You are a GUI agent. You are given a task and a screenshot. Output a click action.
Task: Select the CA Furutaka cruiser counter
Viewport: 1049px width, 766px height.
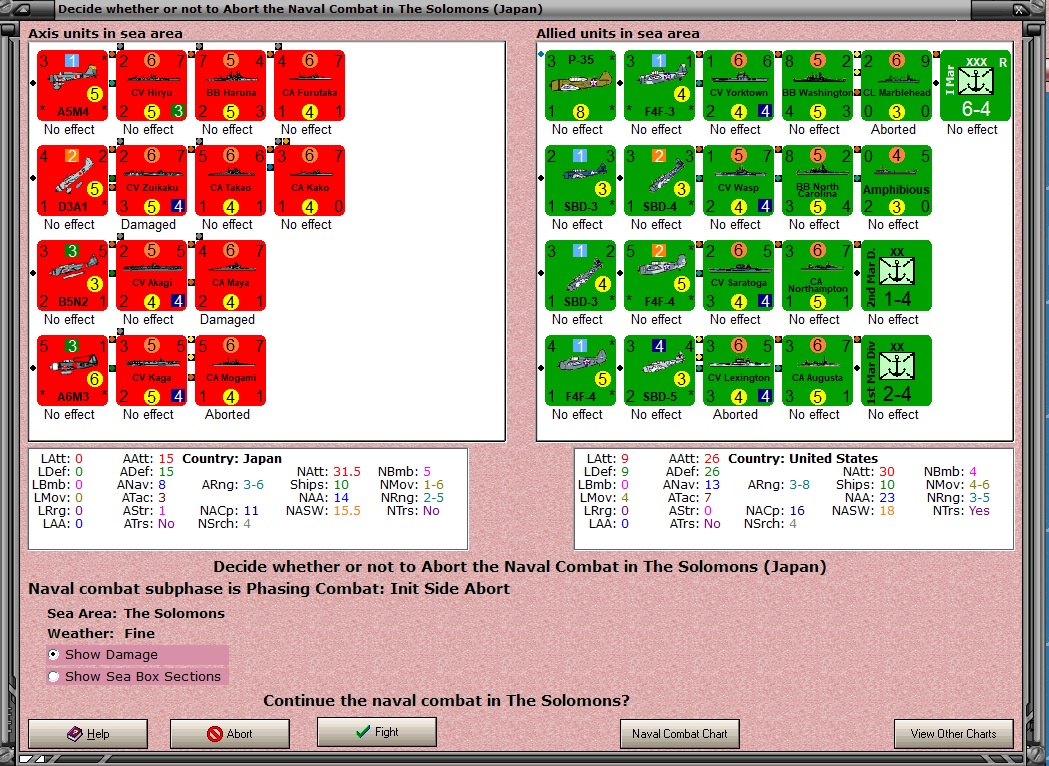[309, 86]
